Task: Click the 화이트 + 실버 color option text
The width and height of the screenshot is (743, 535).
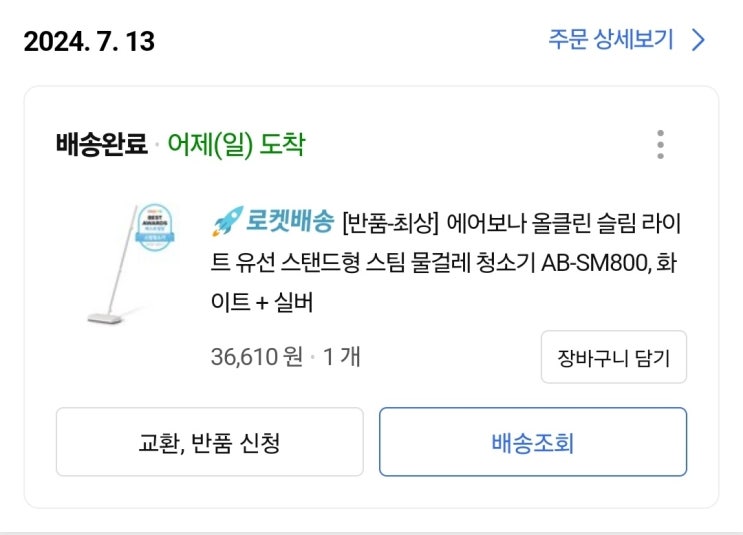Action: tap(260, 302)
